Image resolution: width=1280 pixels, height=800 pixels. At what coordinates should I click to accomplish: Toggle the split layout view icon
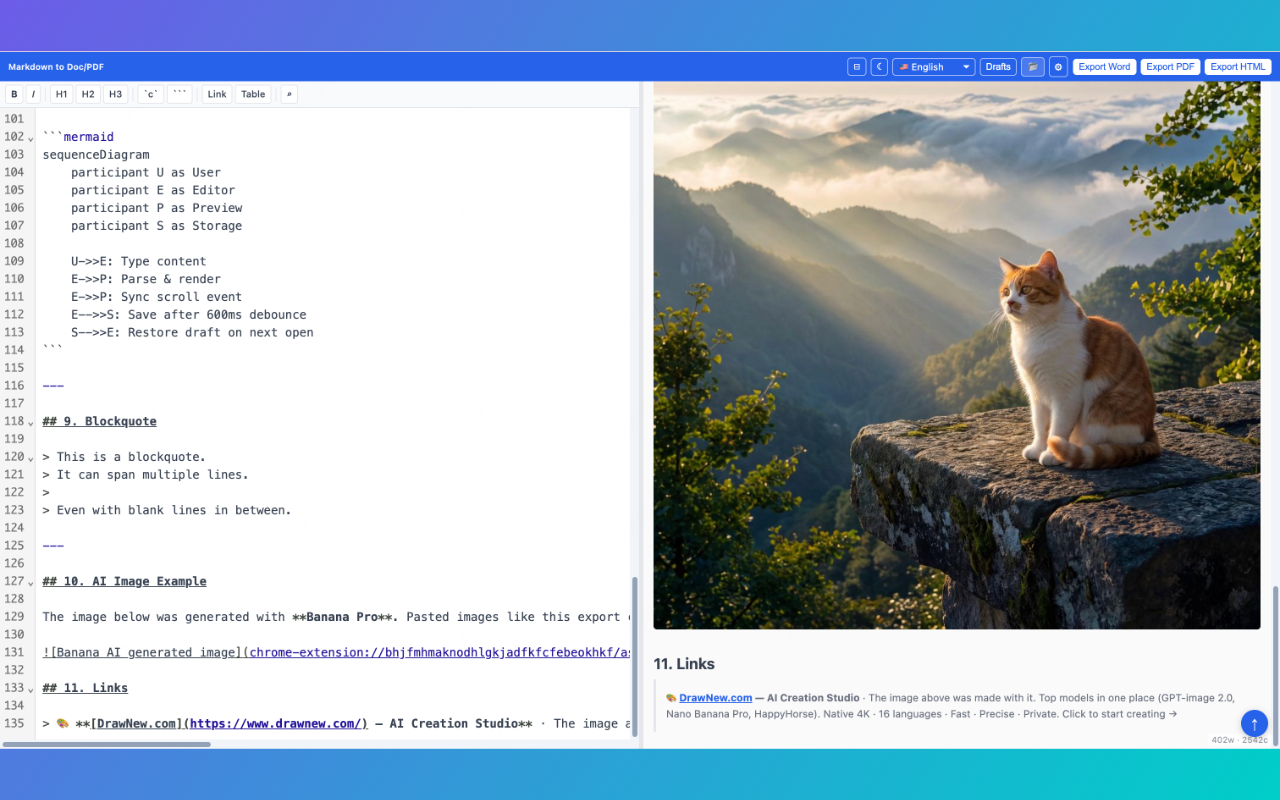click(856, 67)
